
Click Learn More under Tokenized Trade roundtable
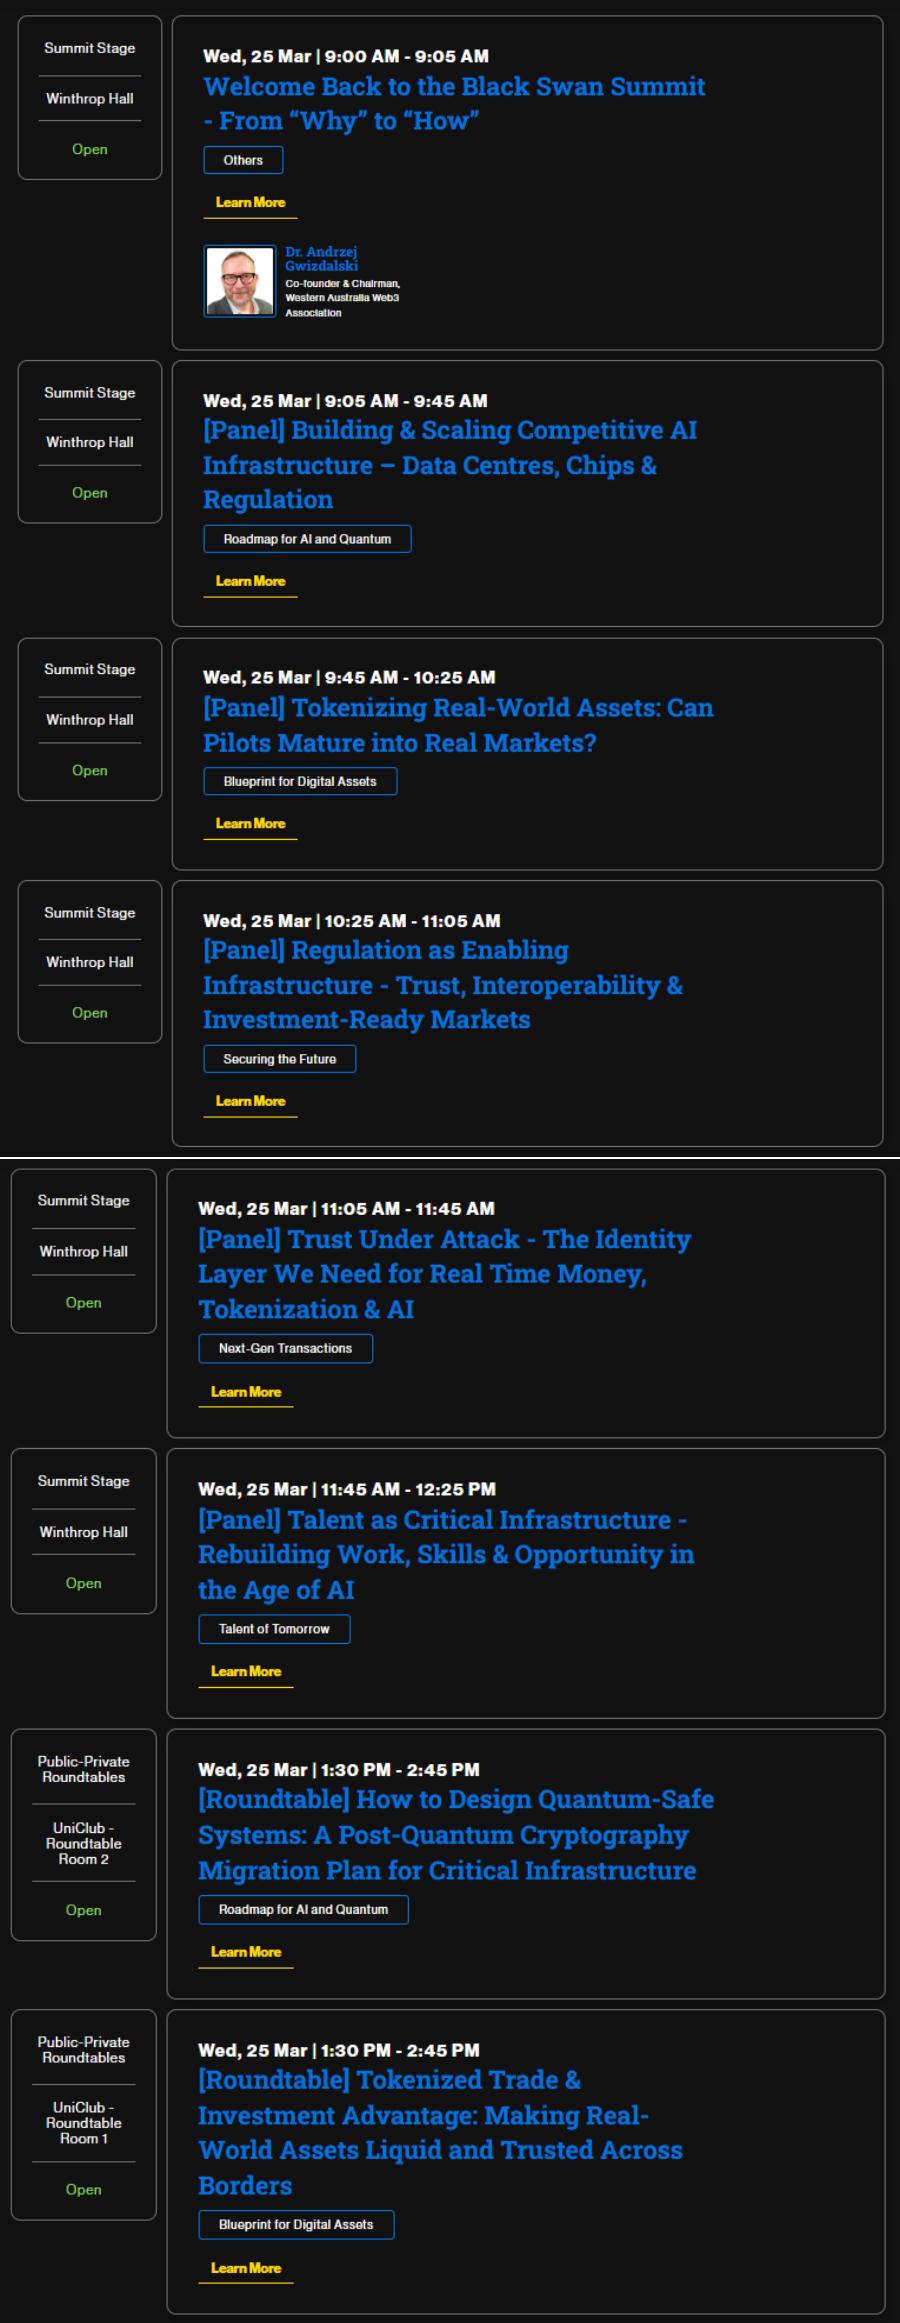(246, 2268)
